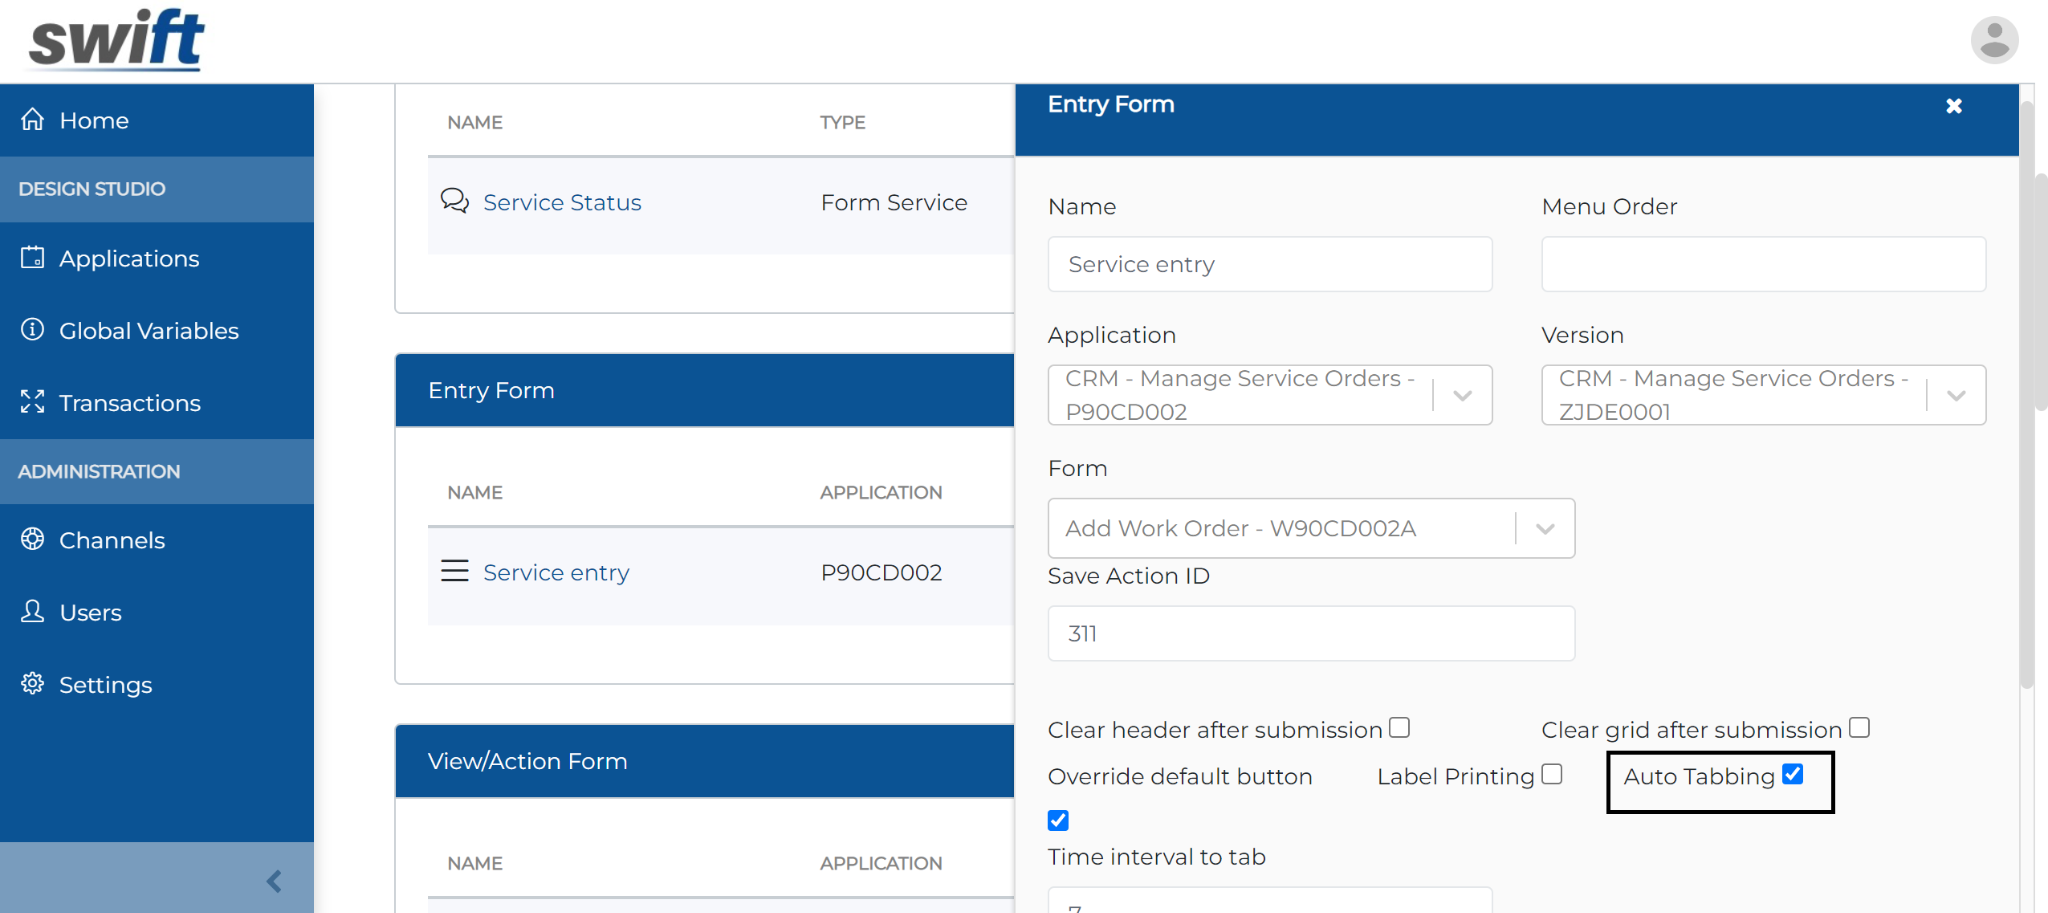Enable Clear header after submission
This screenshot has height=913, width=2048.
tap(1399, 727)
